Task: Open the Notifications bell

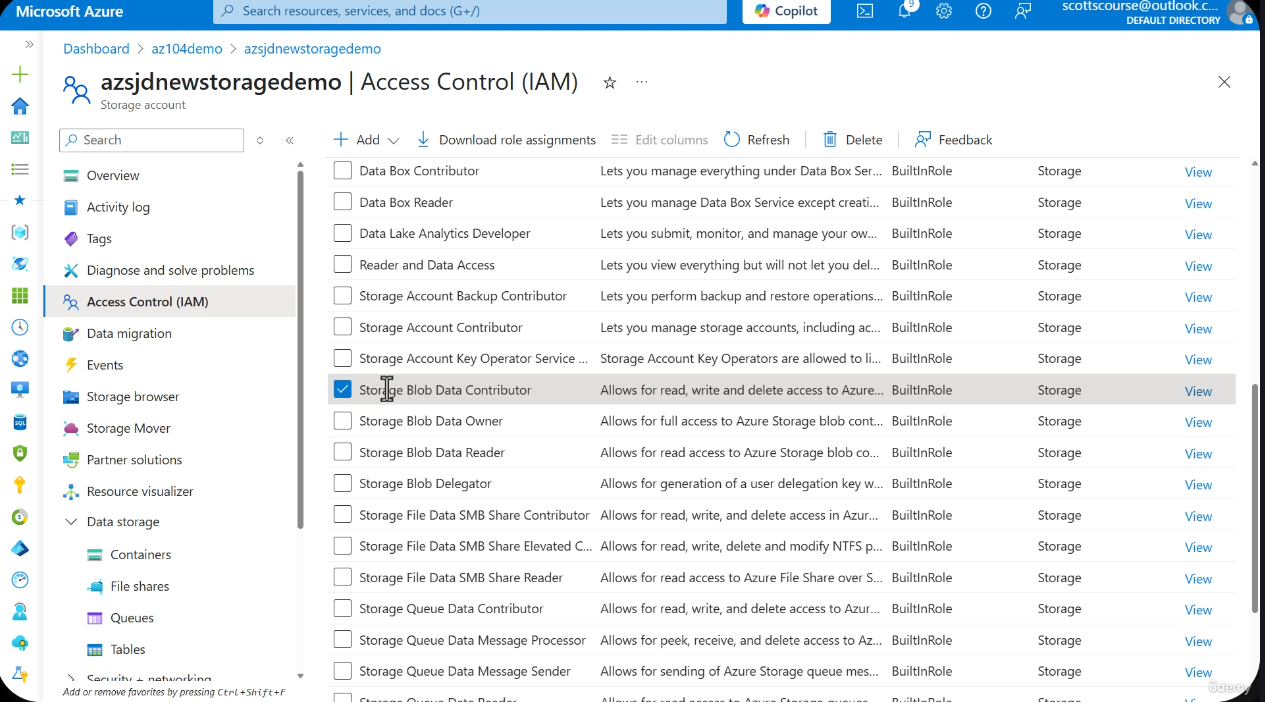Action: point(905,12)
